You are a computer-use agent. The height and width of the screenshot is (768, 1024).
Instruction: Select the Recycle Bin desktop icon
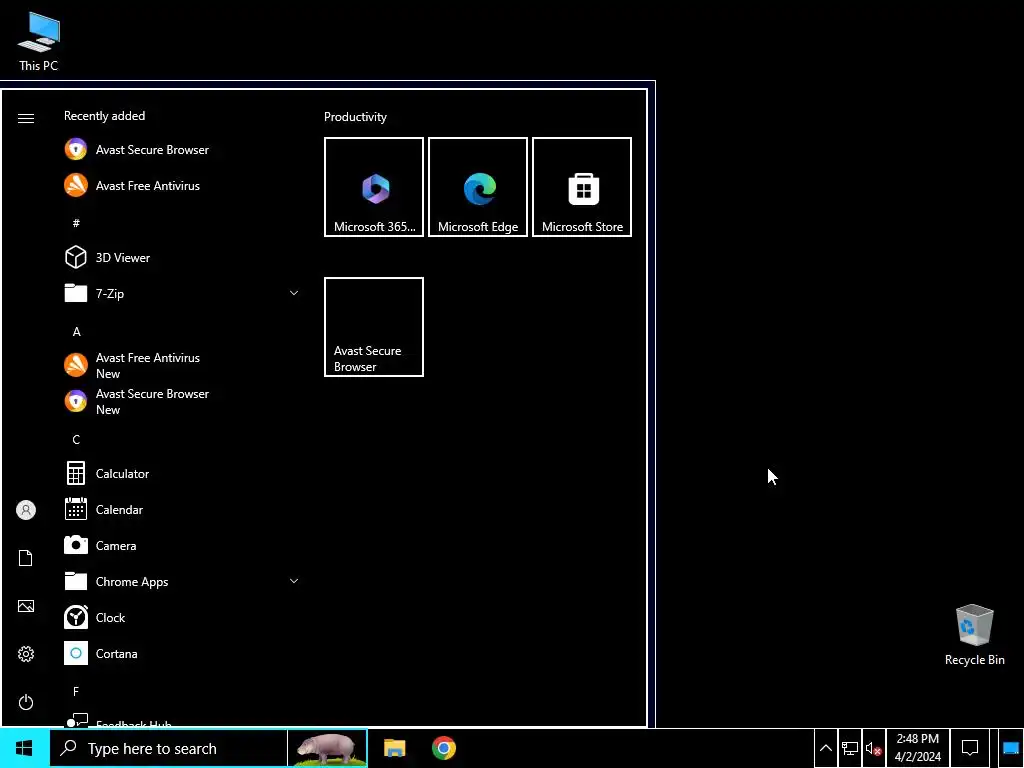coord(974,635)
